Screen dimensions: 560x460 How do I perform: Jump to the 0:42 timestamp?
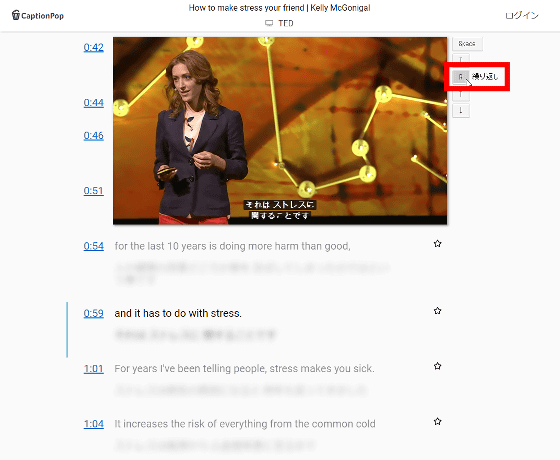pos(94,47)
